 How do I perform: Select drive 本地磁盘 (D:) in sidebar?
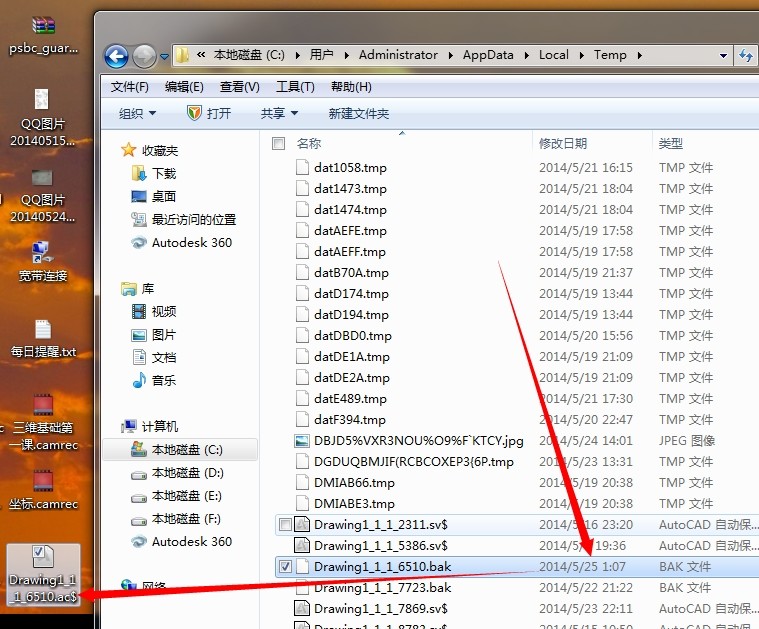pyautogui.click(x=187, y=472)
